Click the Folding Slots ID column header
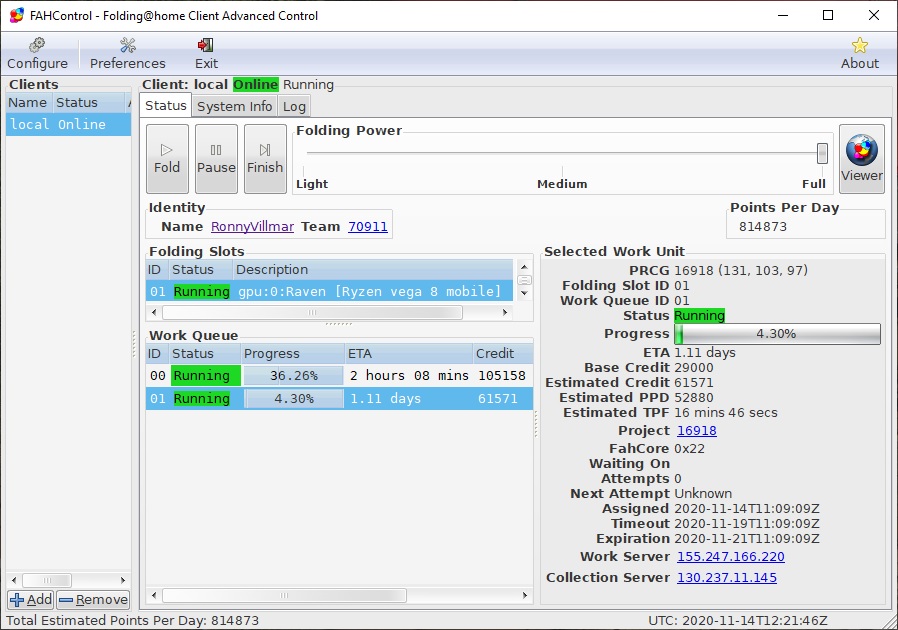Screen dimensions: 898x630 [157, 270]
